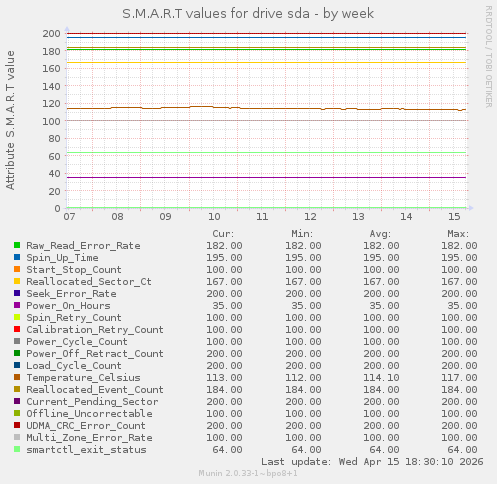Click the Current_Pending_Sector legend label

click(92, 402)
